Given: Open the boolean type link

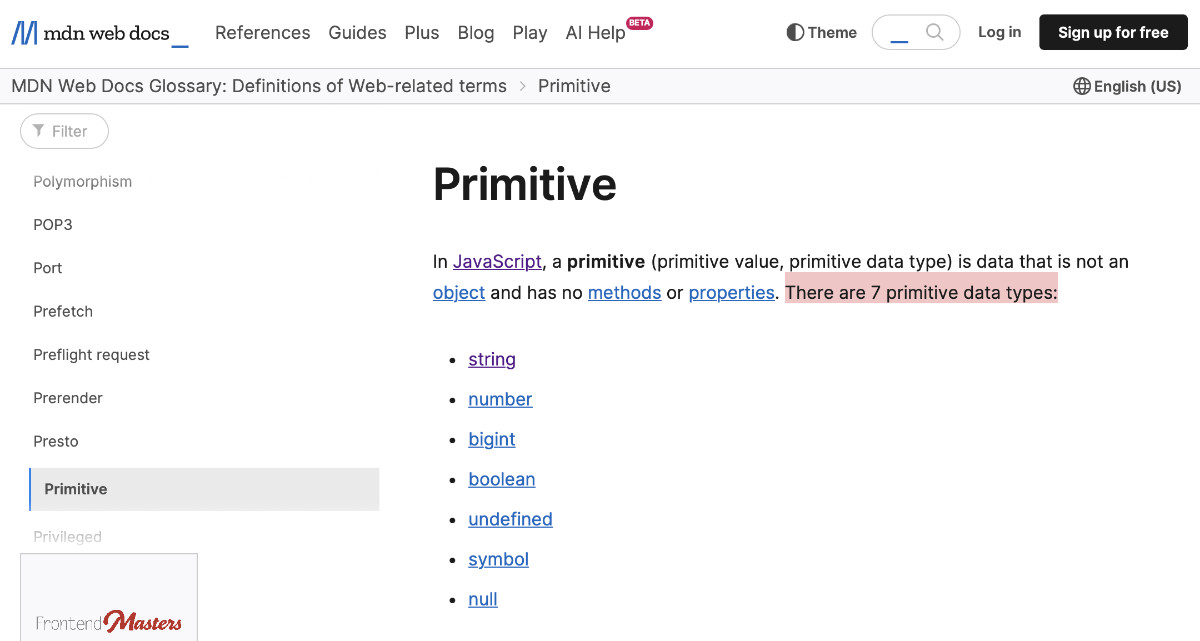Looking at the screenshot, I should coord(502,479).
